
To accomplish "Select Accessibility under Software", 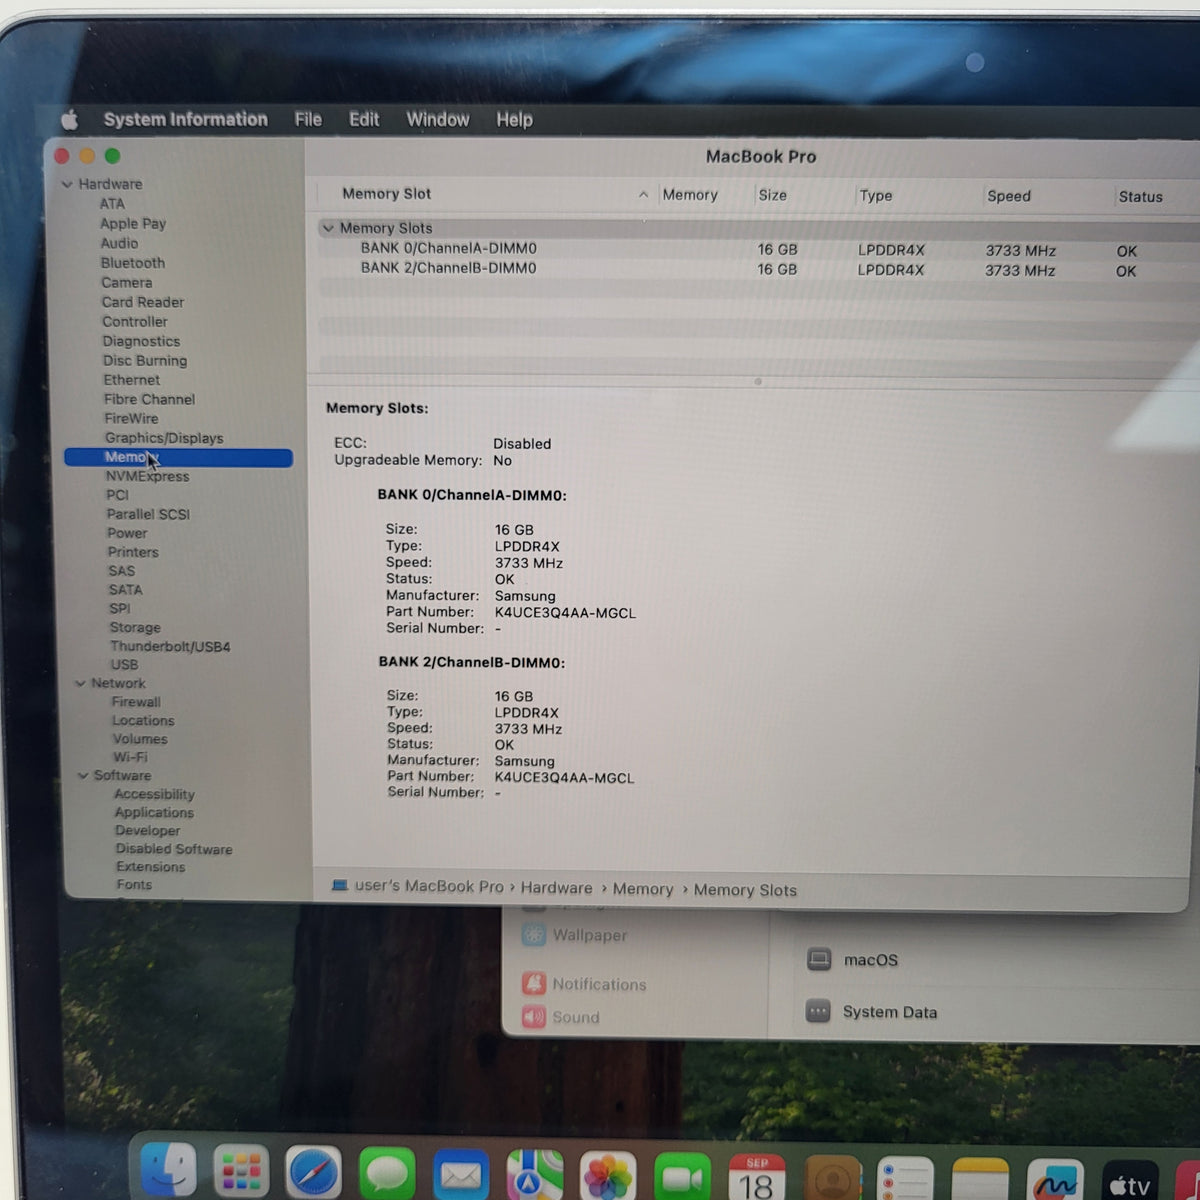I will click(154, 794).
